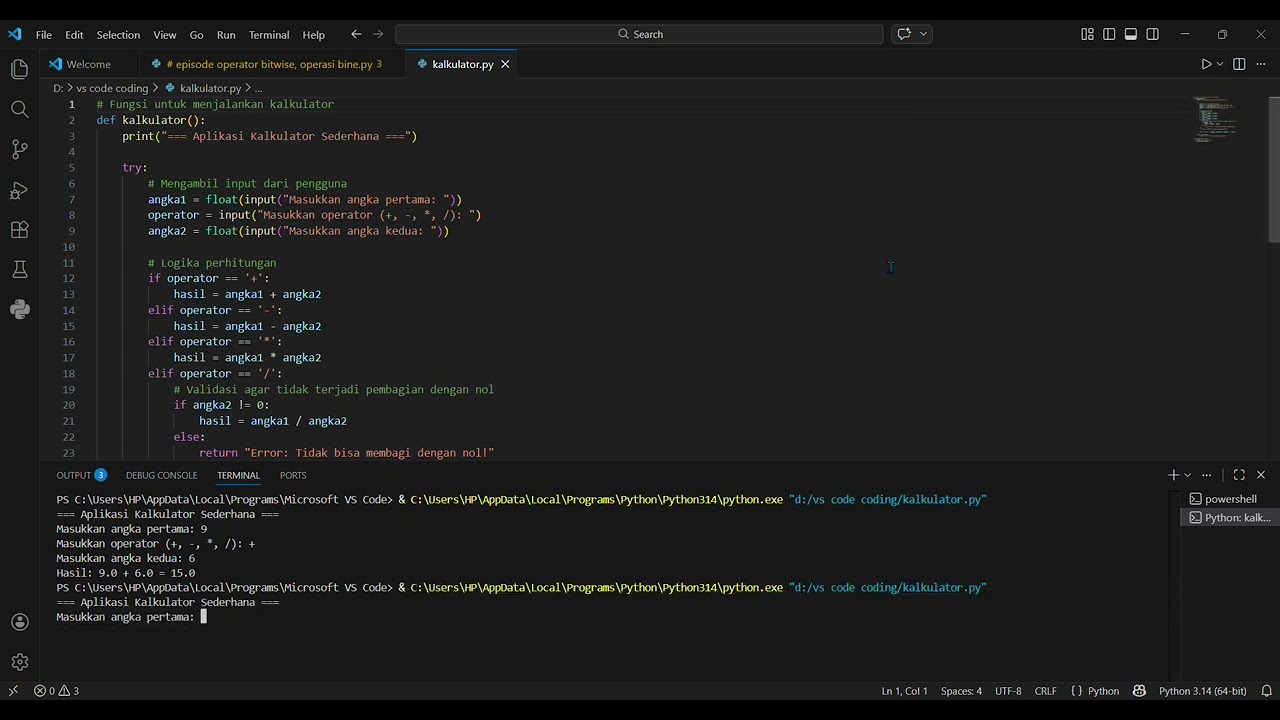Open the Edit menu

click(x=74, y=34)
